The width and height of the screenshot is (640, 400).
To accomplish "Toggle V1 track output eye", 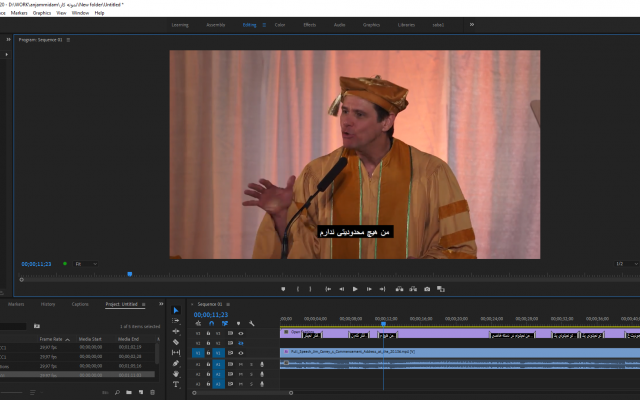I will pos(241,353).
